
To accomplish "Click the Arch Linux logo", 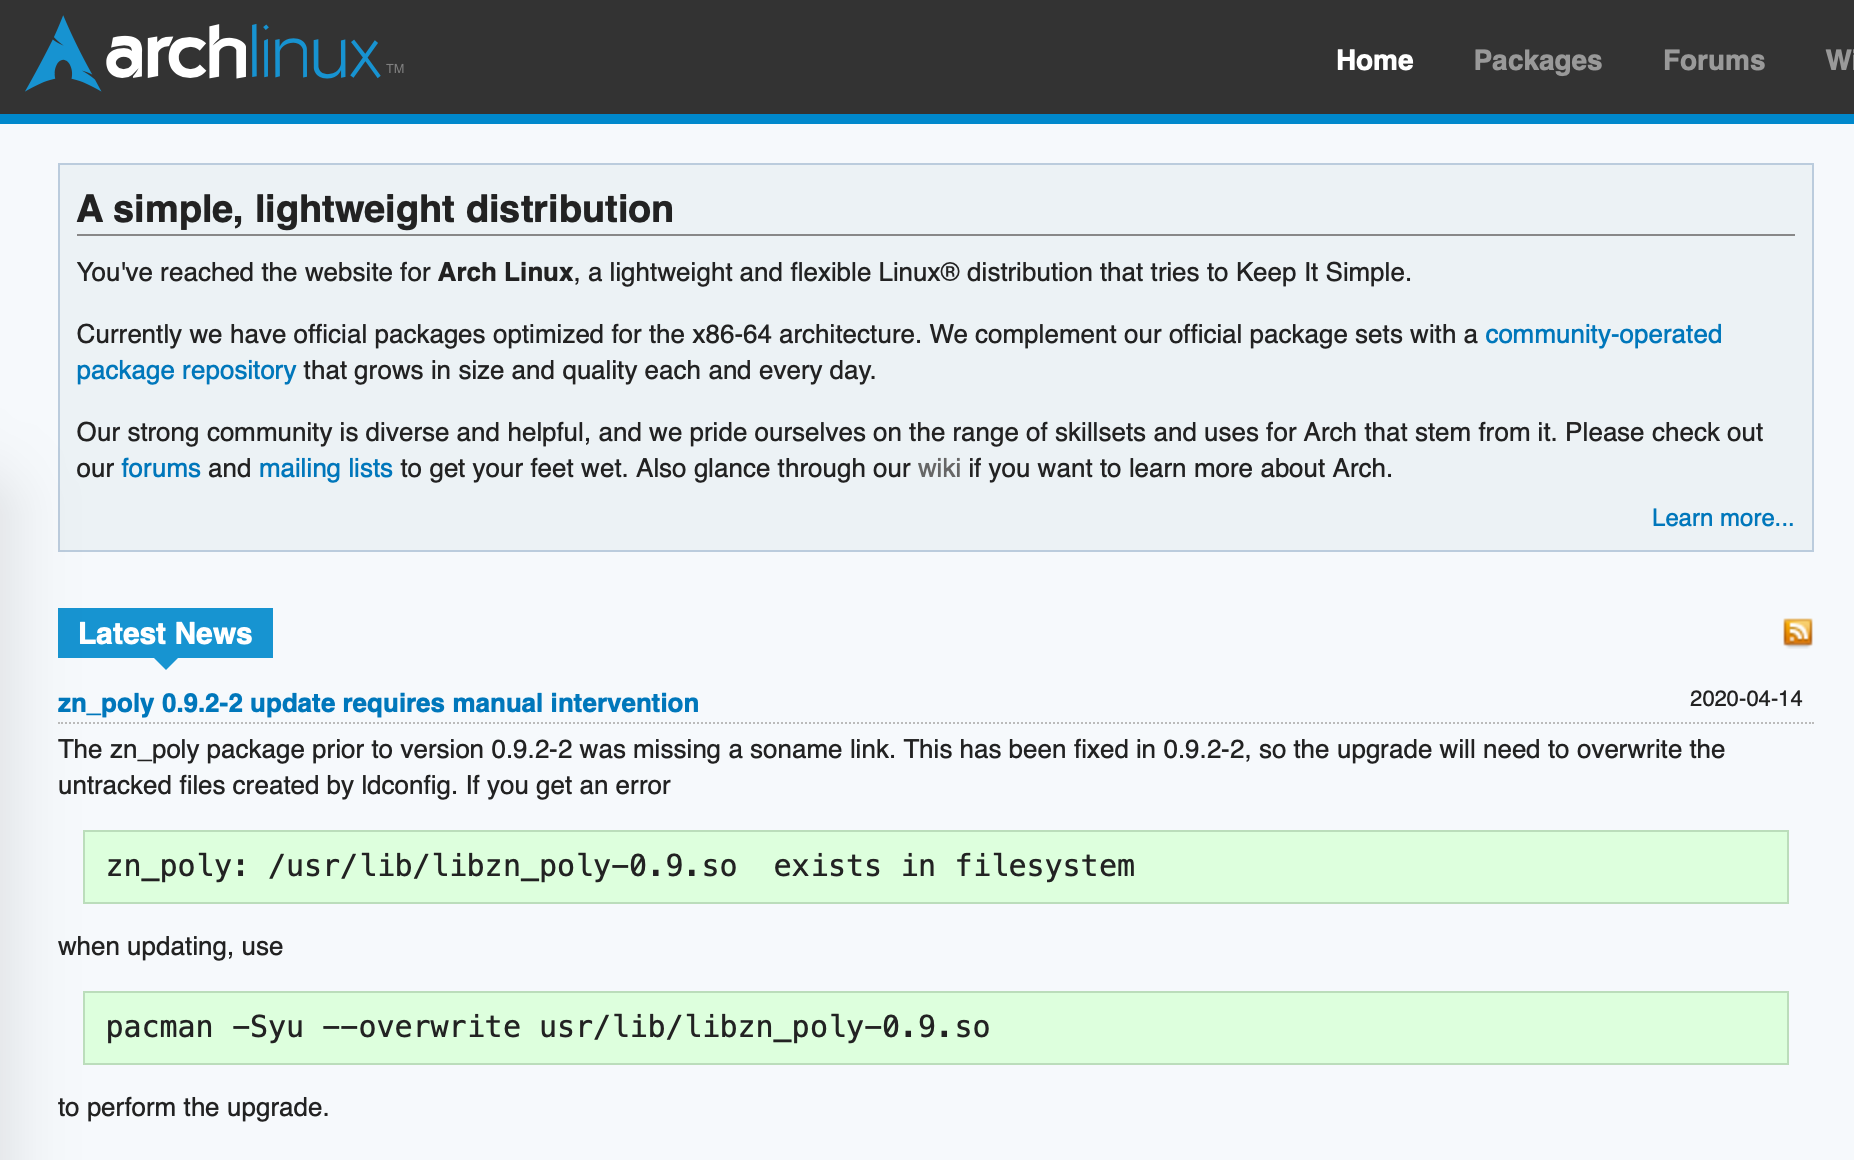I will pos(215,54).
